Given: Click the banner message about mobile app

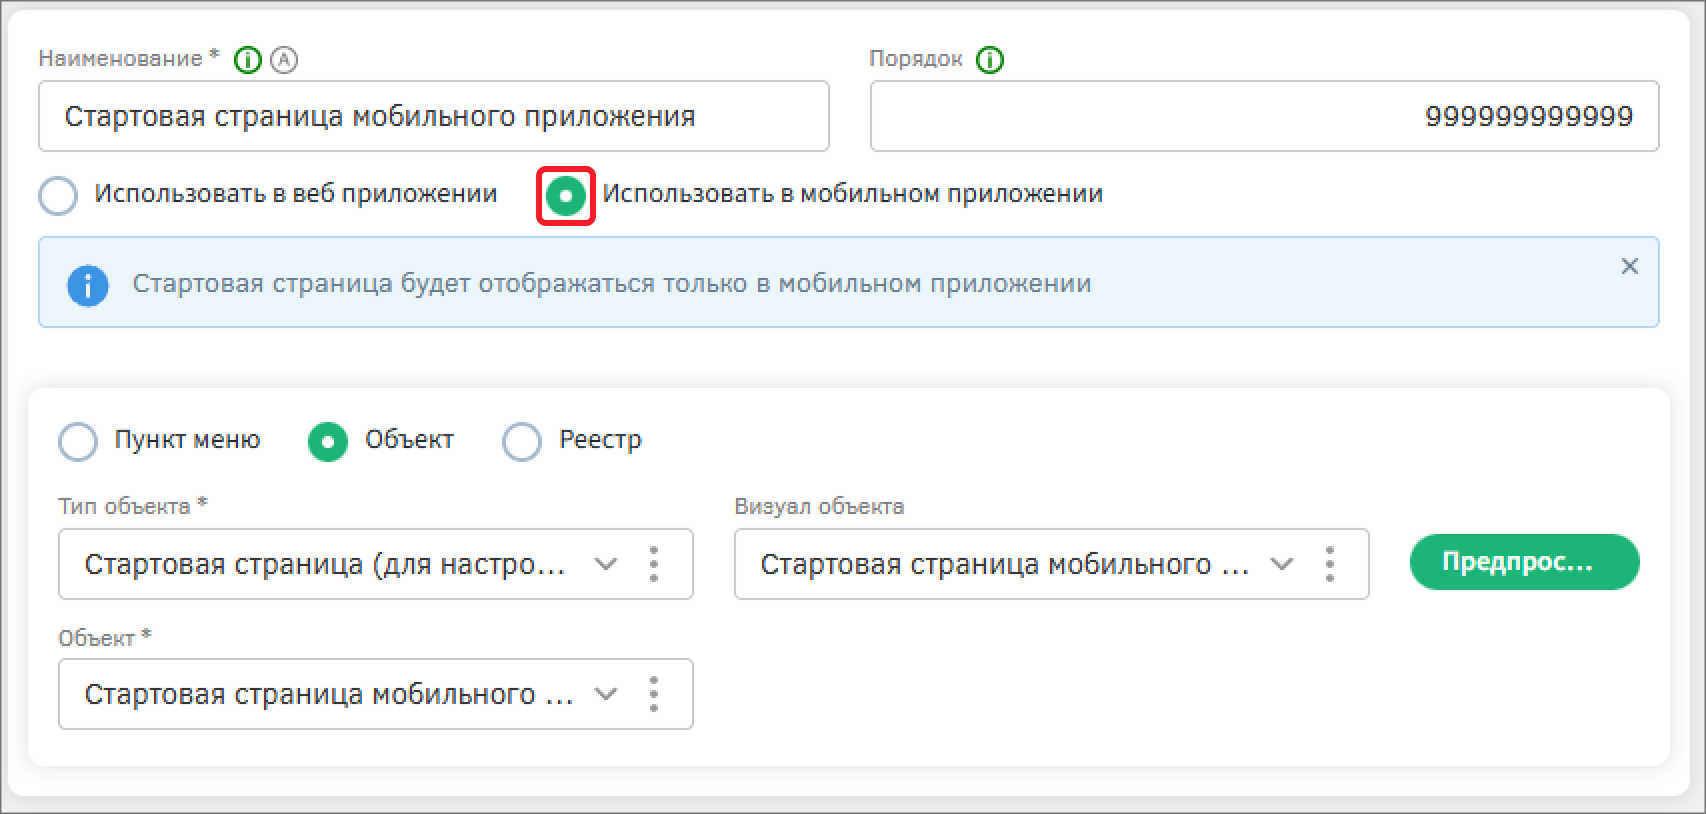Looking at the screenshot, I should 611,284.
